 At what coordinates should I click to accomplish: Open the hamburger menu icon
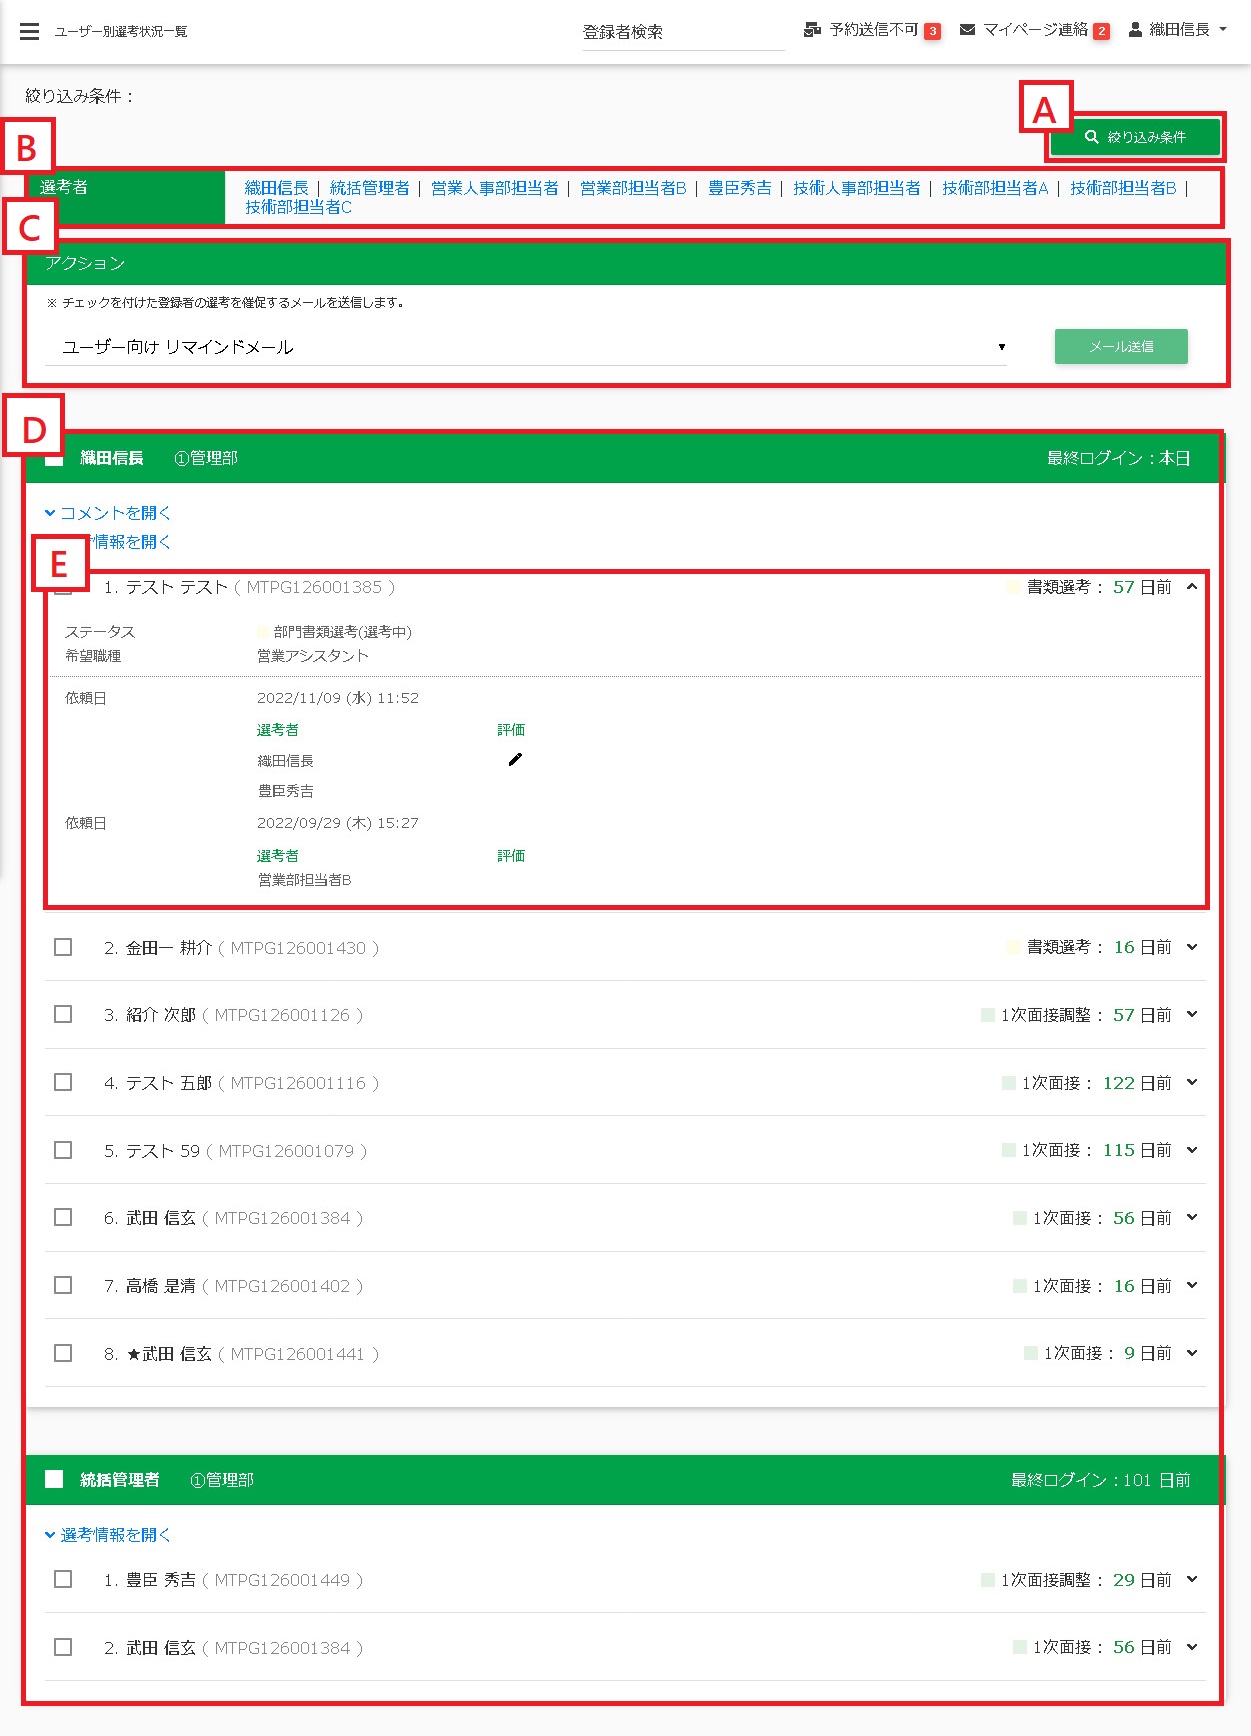click(x=29, y=32)
